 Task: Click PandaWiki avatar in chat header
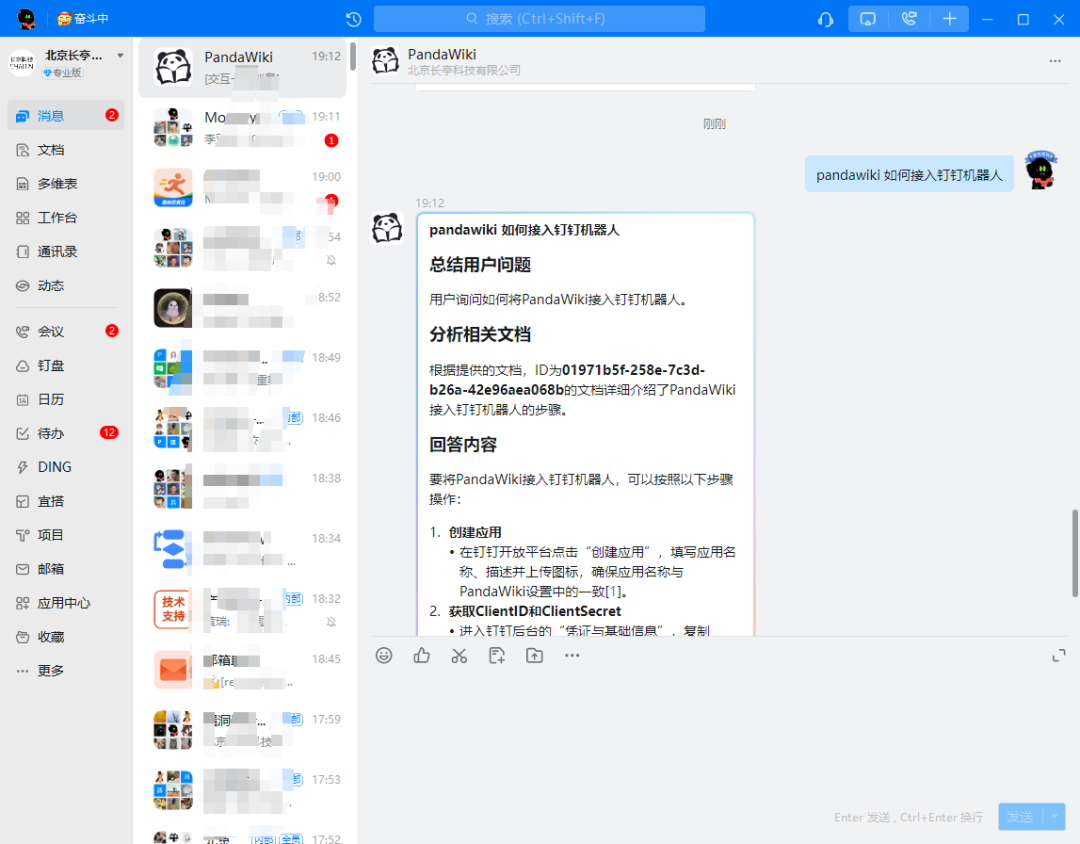tap(386, 60)
